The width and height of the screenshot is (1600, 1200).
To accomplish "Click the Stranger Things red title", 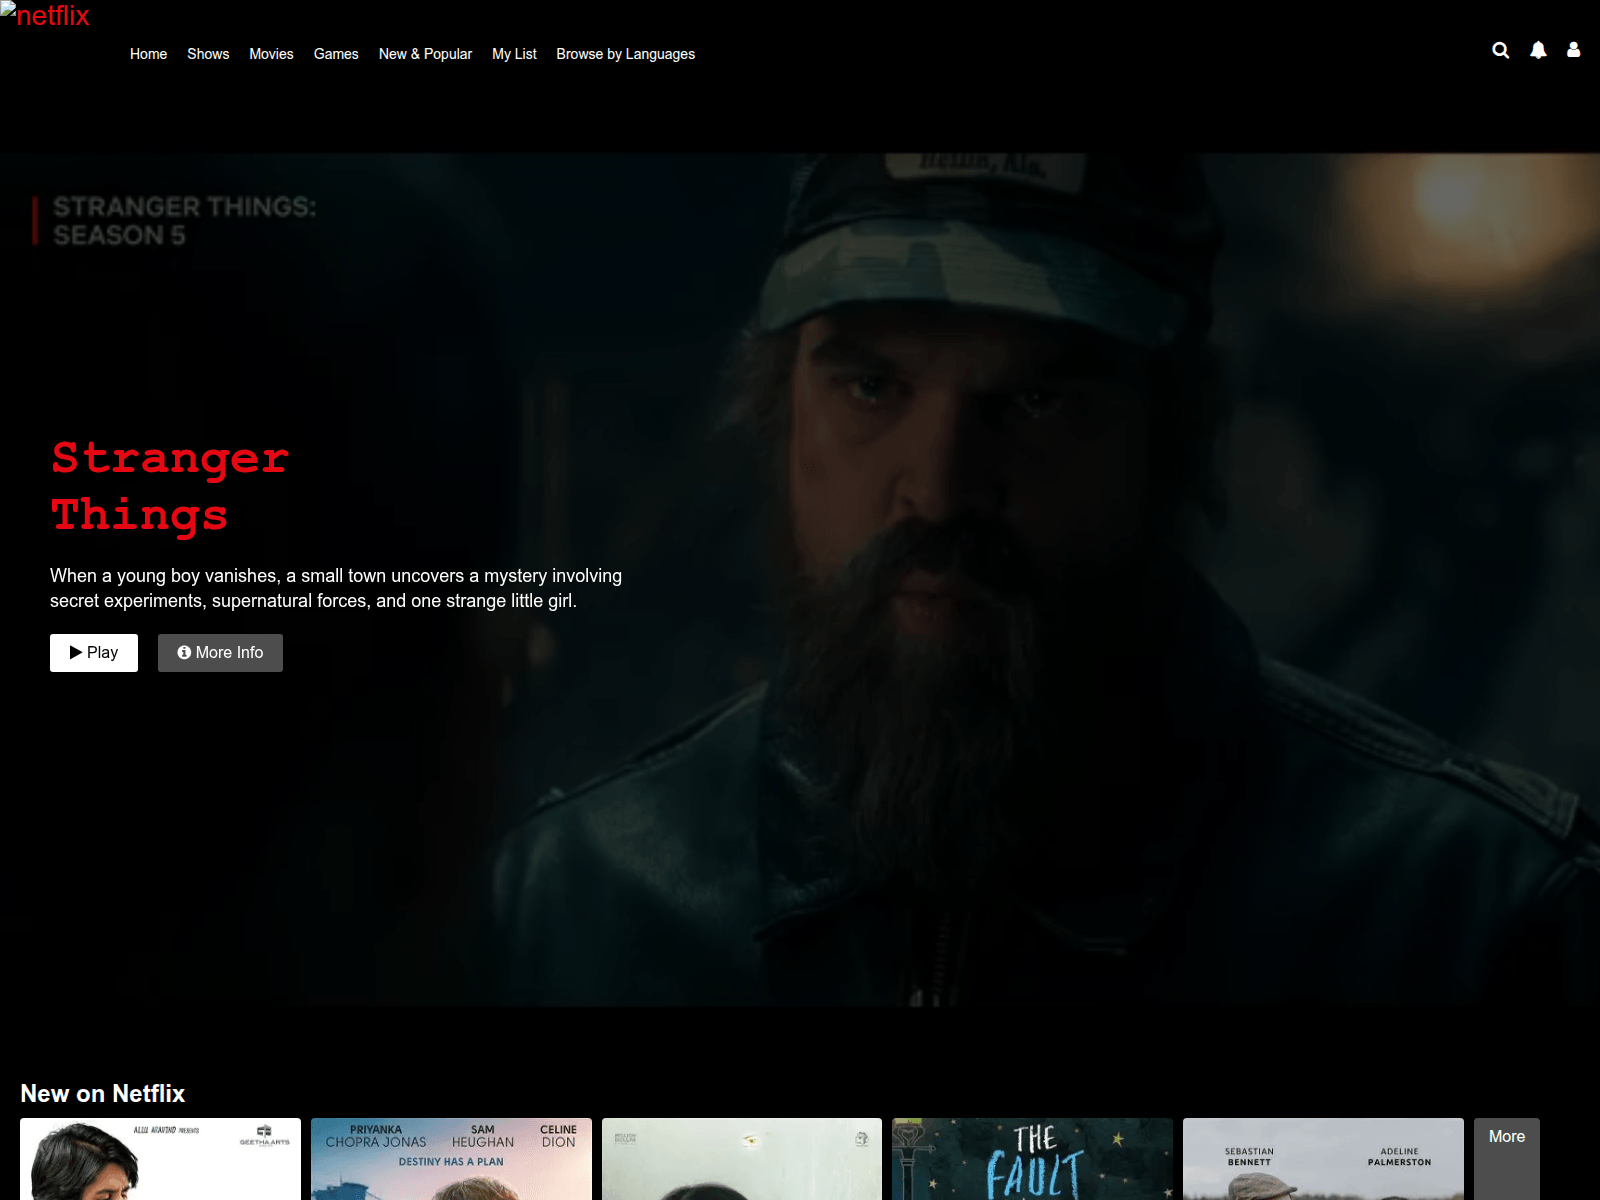I will pos(170,487).
